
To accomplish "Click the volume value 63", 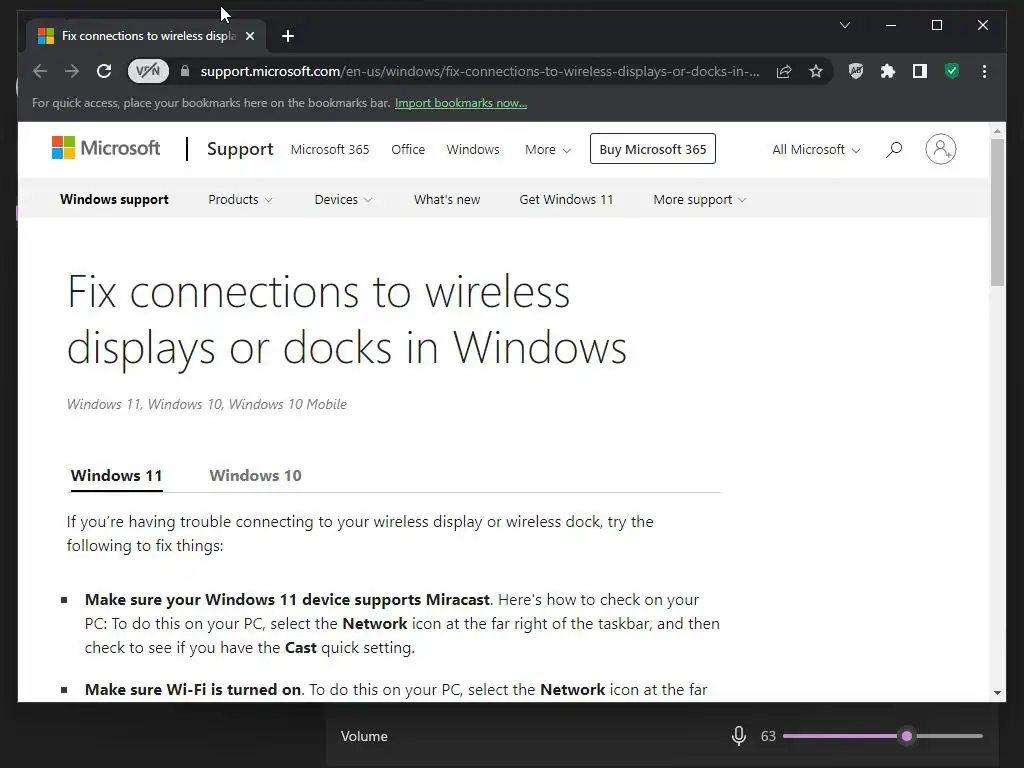I will [x=768, y=736].
